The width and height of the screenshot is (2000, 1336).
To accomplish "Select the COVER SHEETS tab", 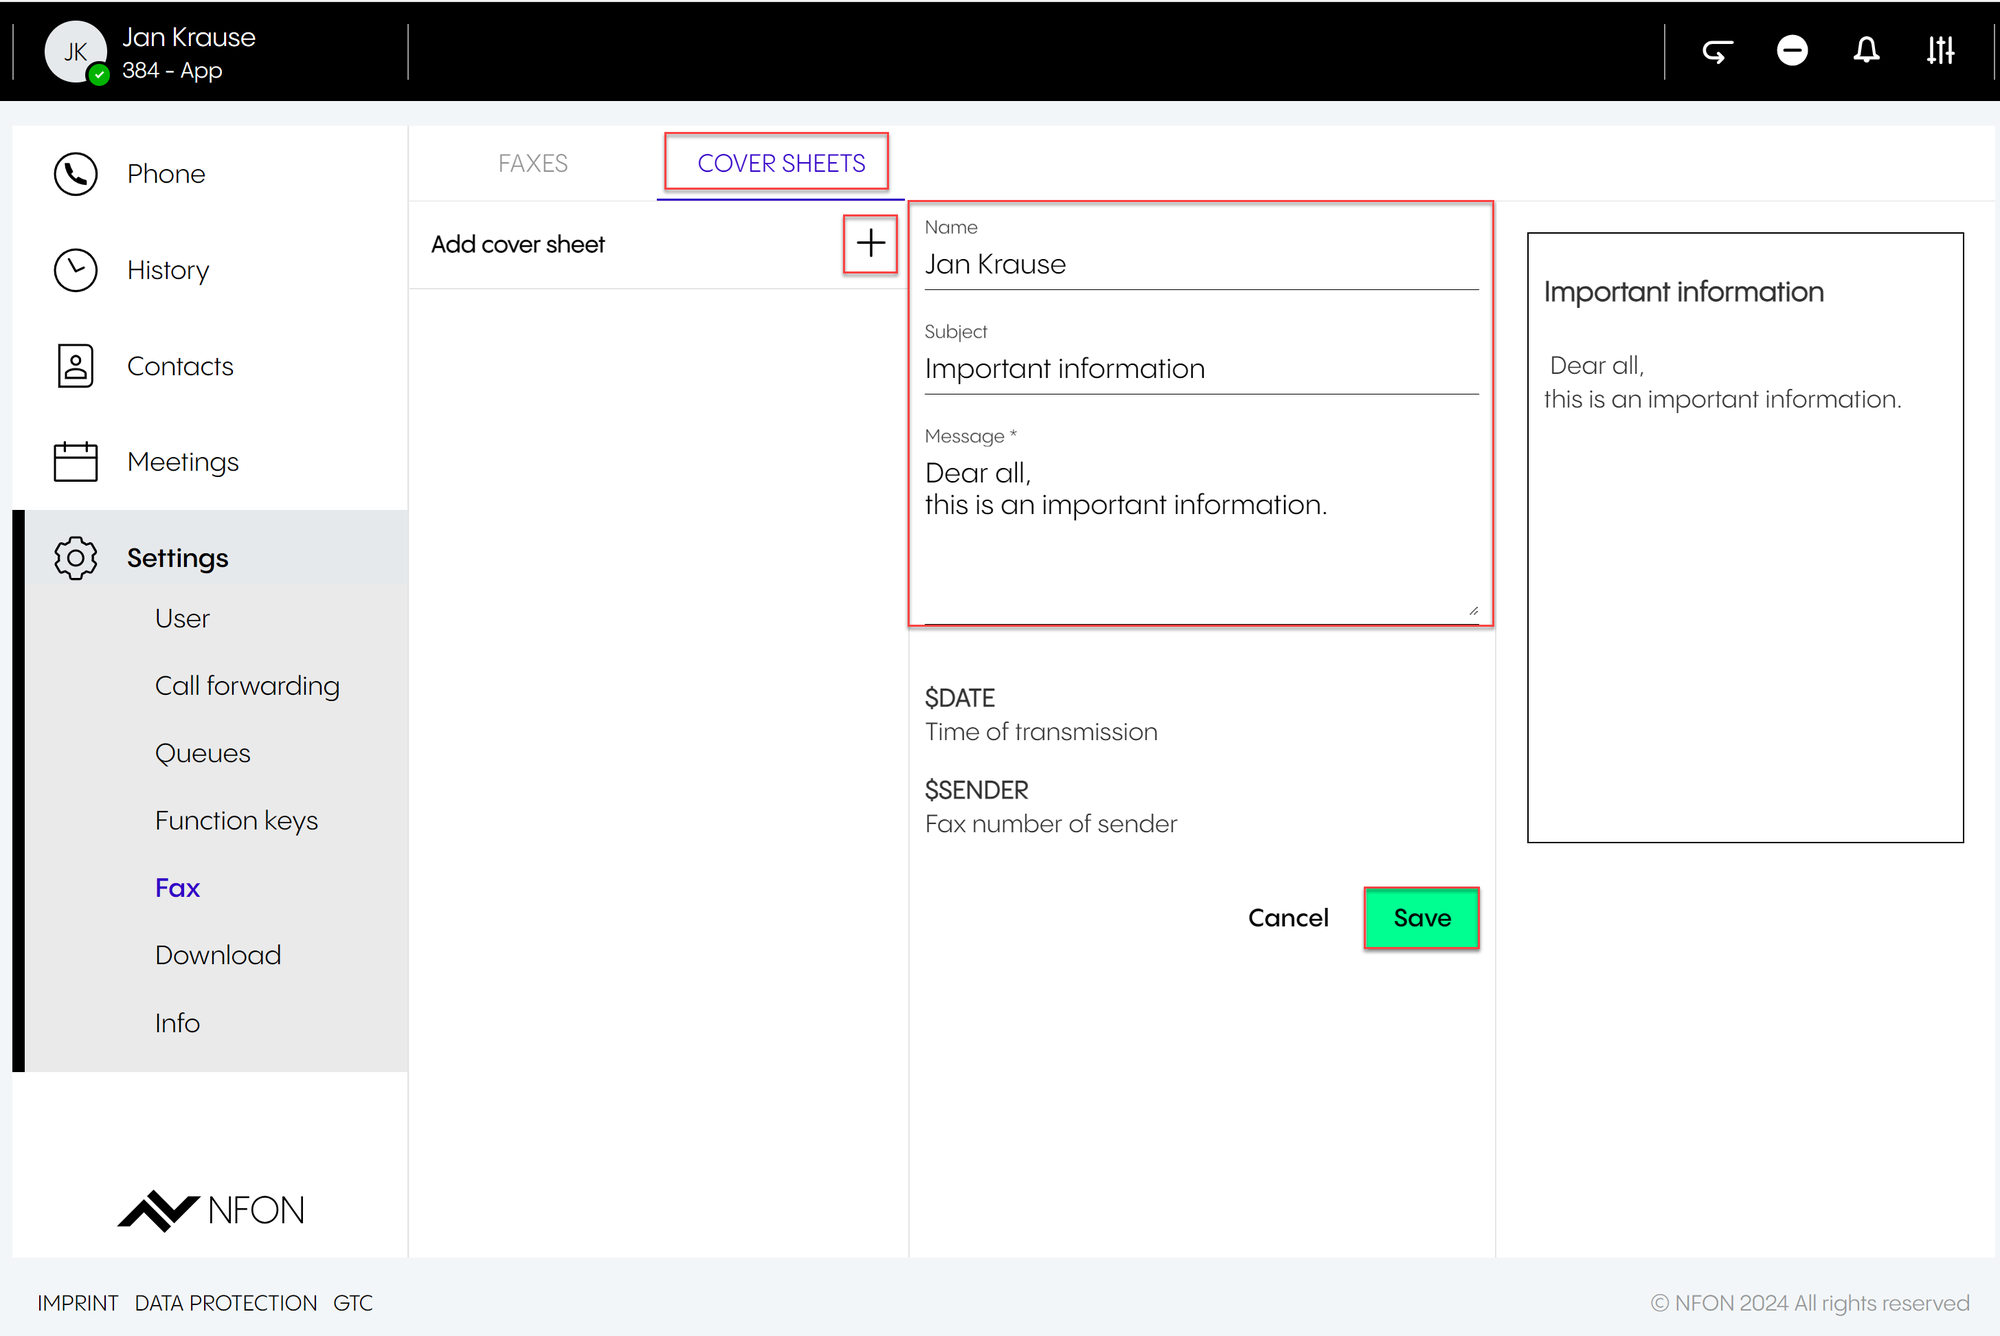I will click(781, 163).
